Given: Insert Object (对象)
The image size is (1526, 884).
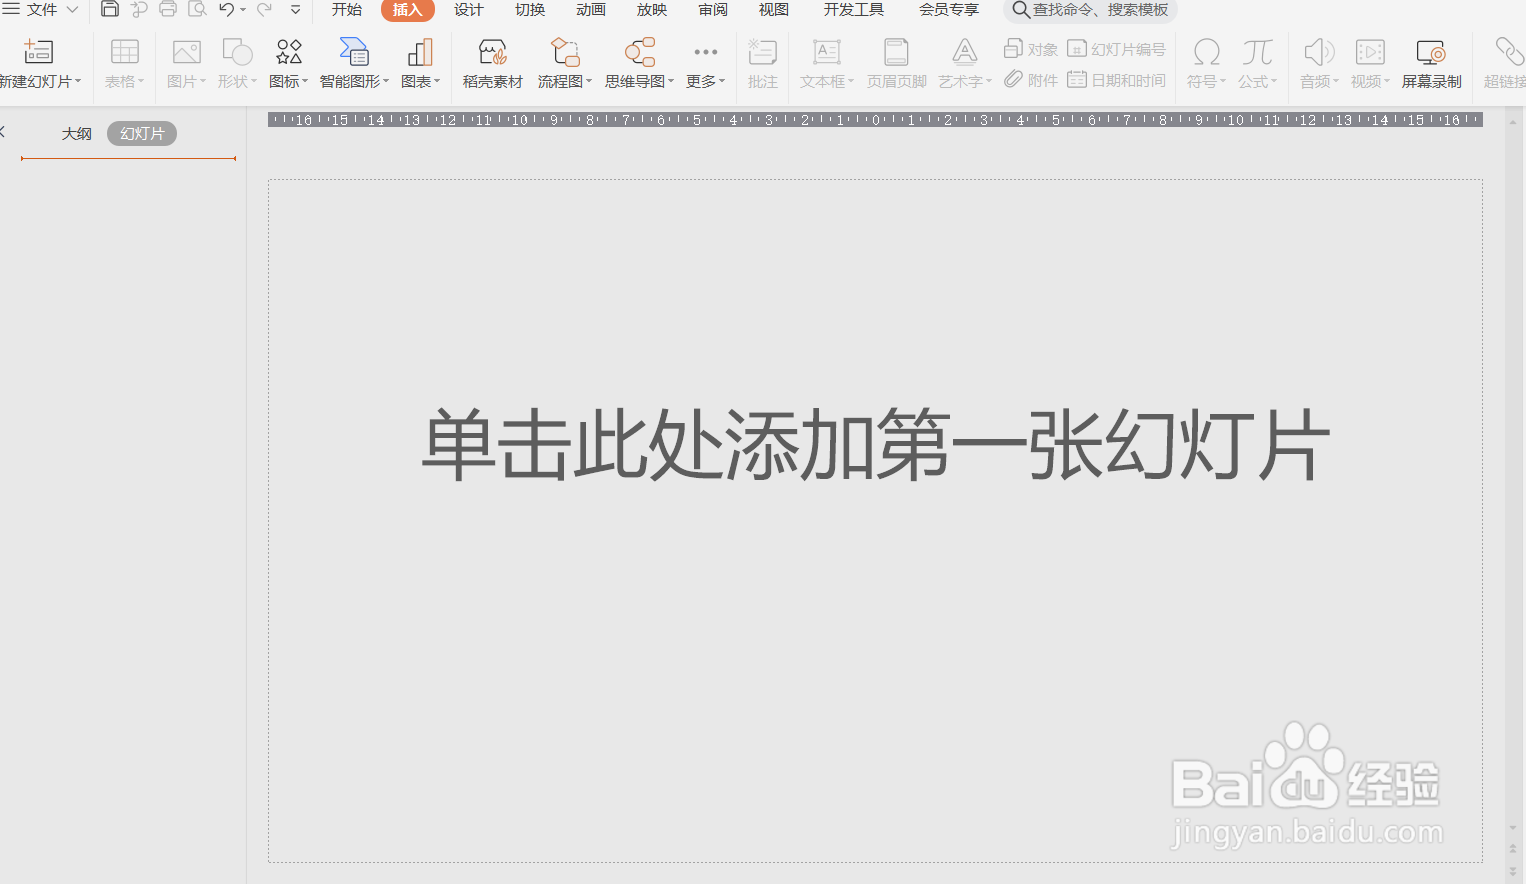Looking at the screenshot, I should [1031, 49].
